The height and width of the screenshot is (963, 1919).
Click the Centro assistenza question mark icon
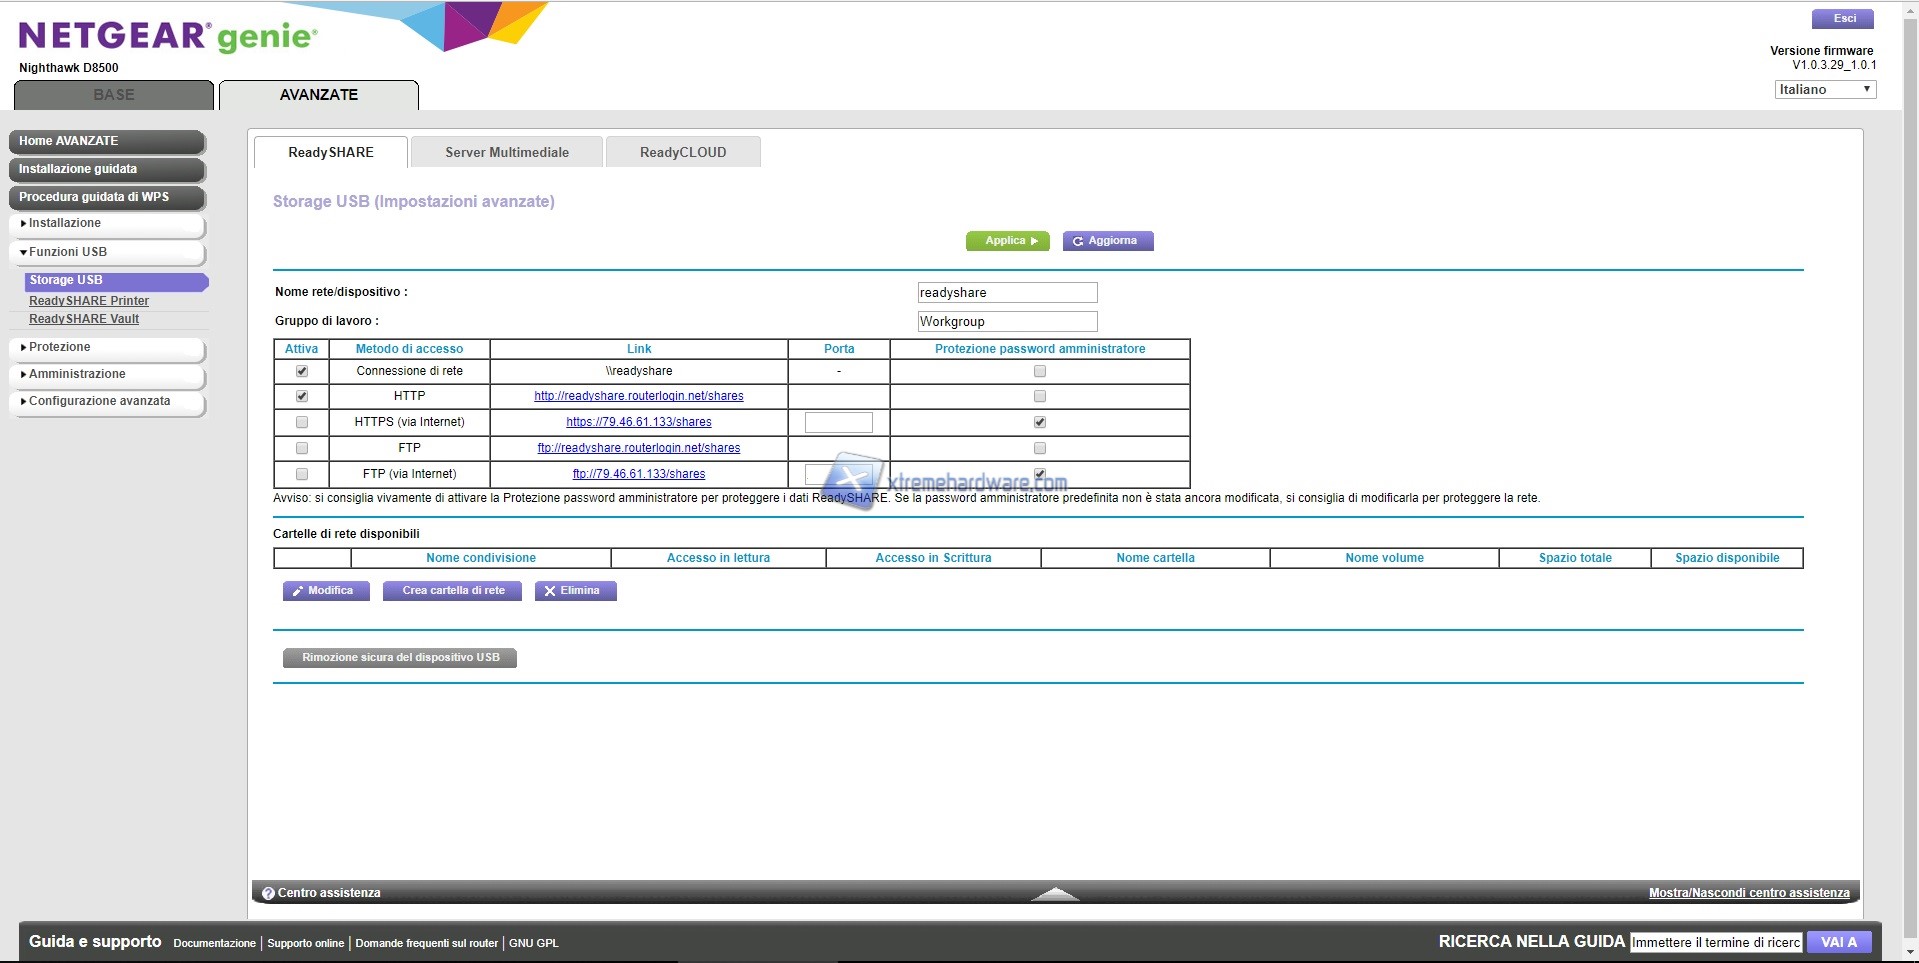[268, 893]
